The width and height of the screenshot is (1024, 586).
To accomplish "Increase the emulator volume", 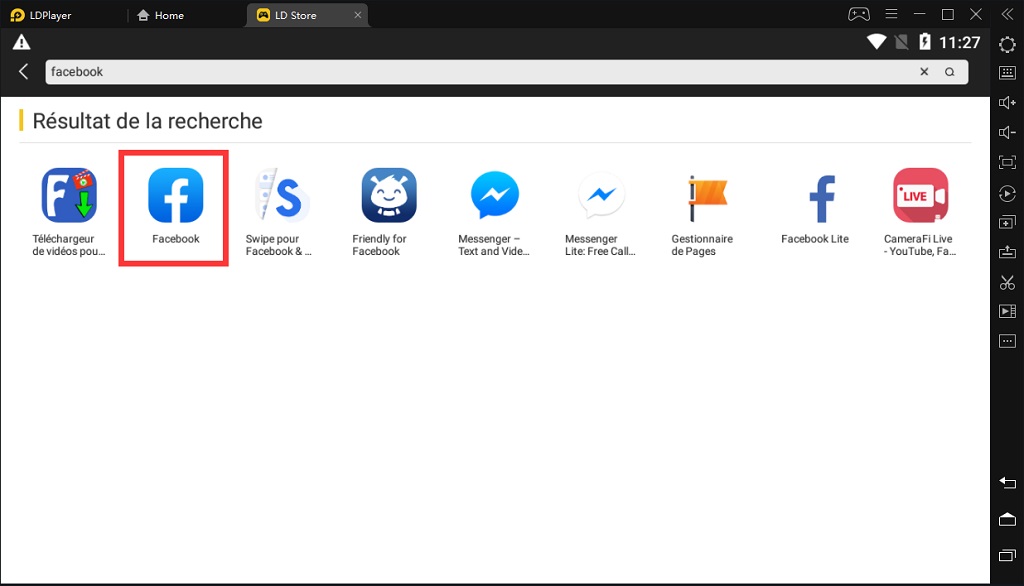I will (1007, 102).
